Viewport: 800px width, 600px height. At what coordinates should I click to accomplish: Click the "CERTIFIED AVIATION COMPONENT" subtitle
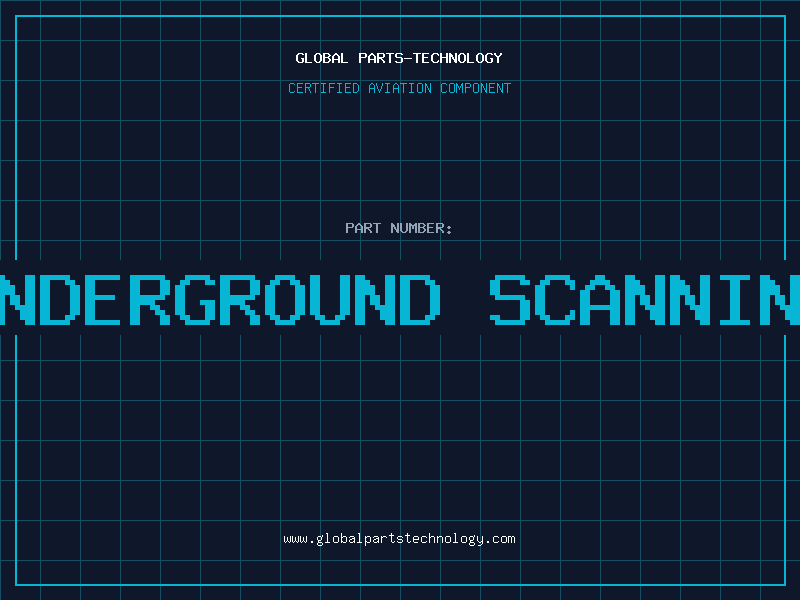click(x=399, y=88)
